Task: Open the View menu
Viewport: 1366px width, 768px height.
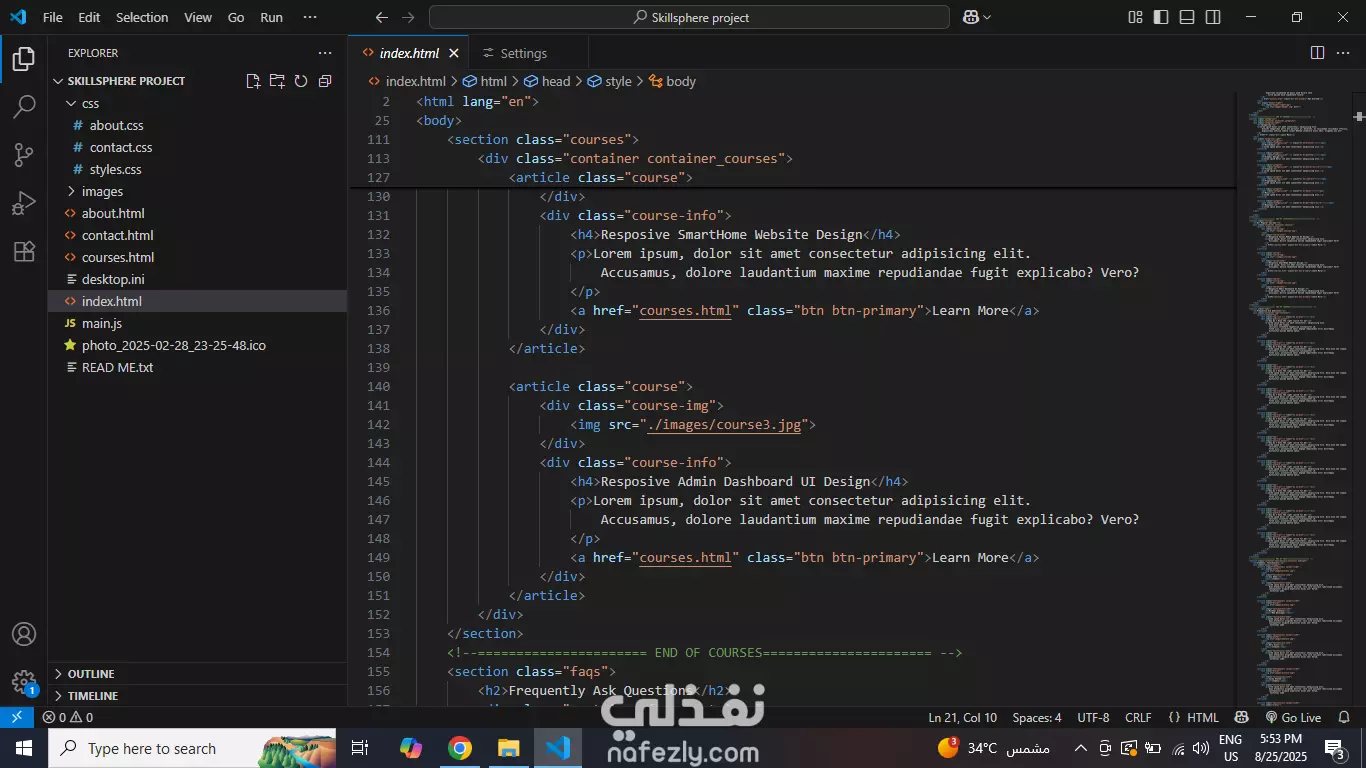Action: (x=198, y=17)
